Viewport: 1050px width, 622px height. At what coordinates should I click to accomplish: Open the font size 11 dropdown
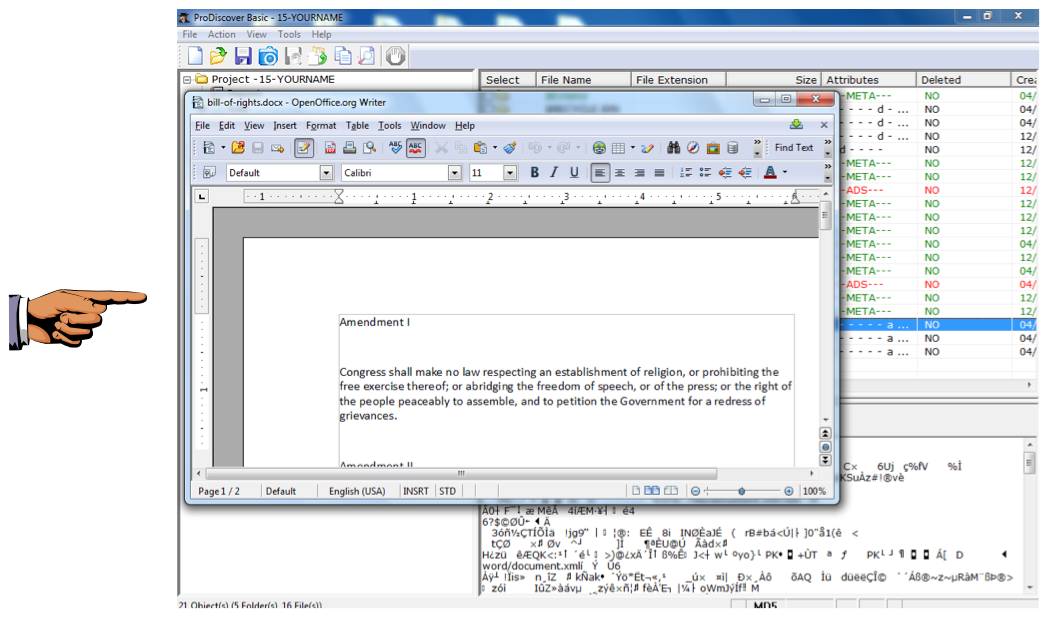click(x=510, y=173)
